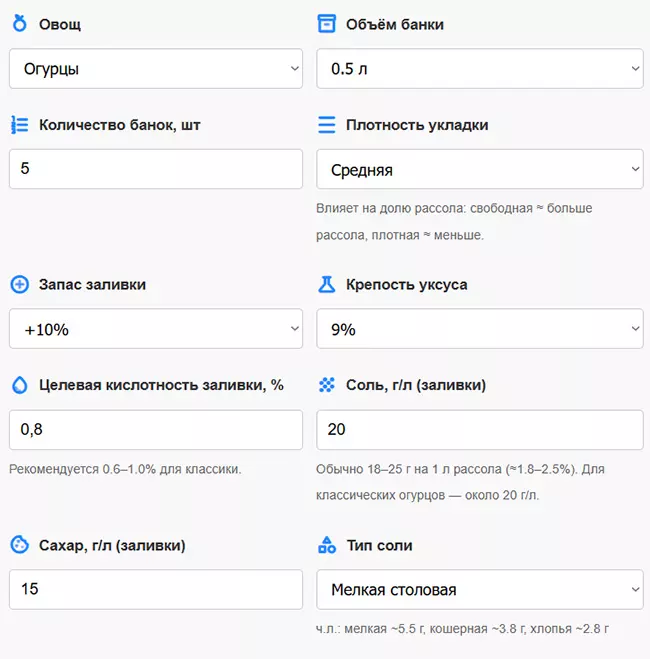Image resolution: width=650 pixels, height=659 pixels.
Task: Open the Овощ dropdown showing Огурцы
Action: click(156, 69)
